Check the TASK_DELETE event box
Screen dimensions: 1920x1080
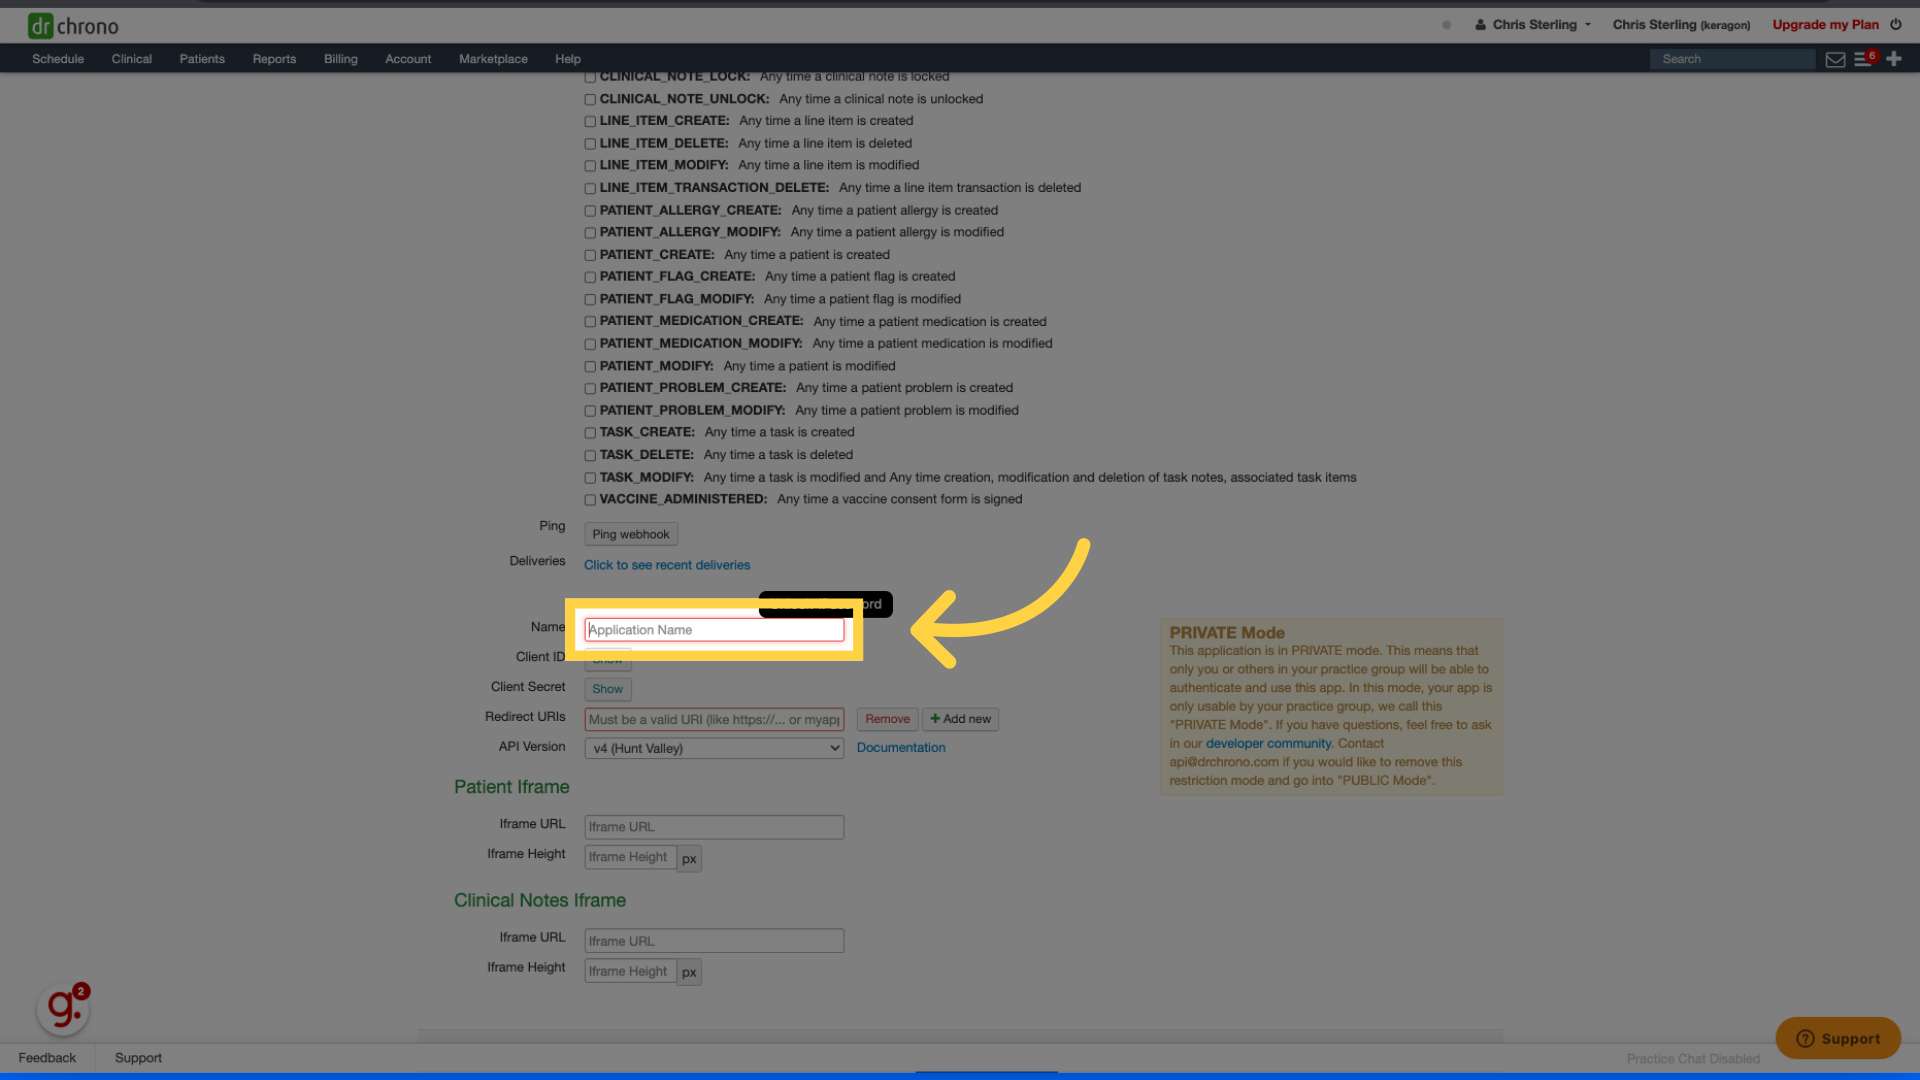click(x=590, y=455)
